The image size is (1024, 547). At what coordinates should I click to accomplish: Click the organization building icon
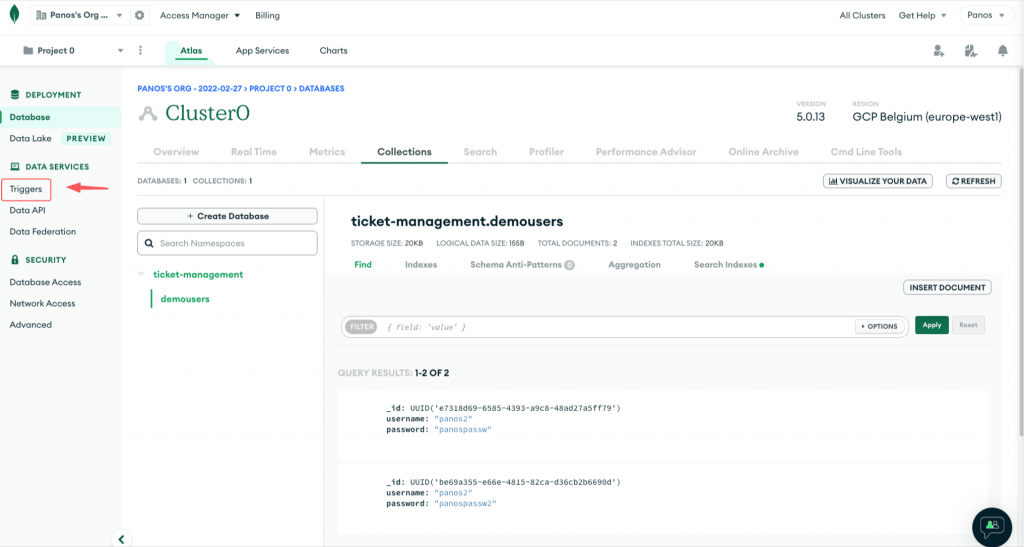[41, 15]
